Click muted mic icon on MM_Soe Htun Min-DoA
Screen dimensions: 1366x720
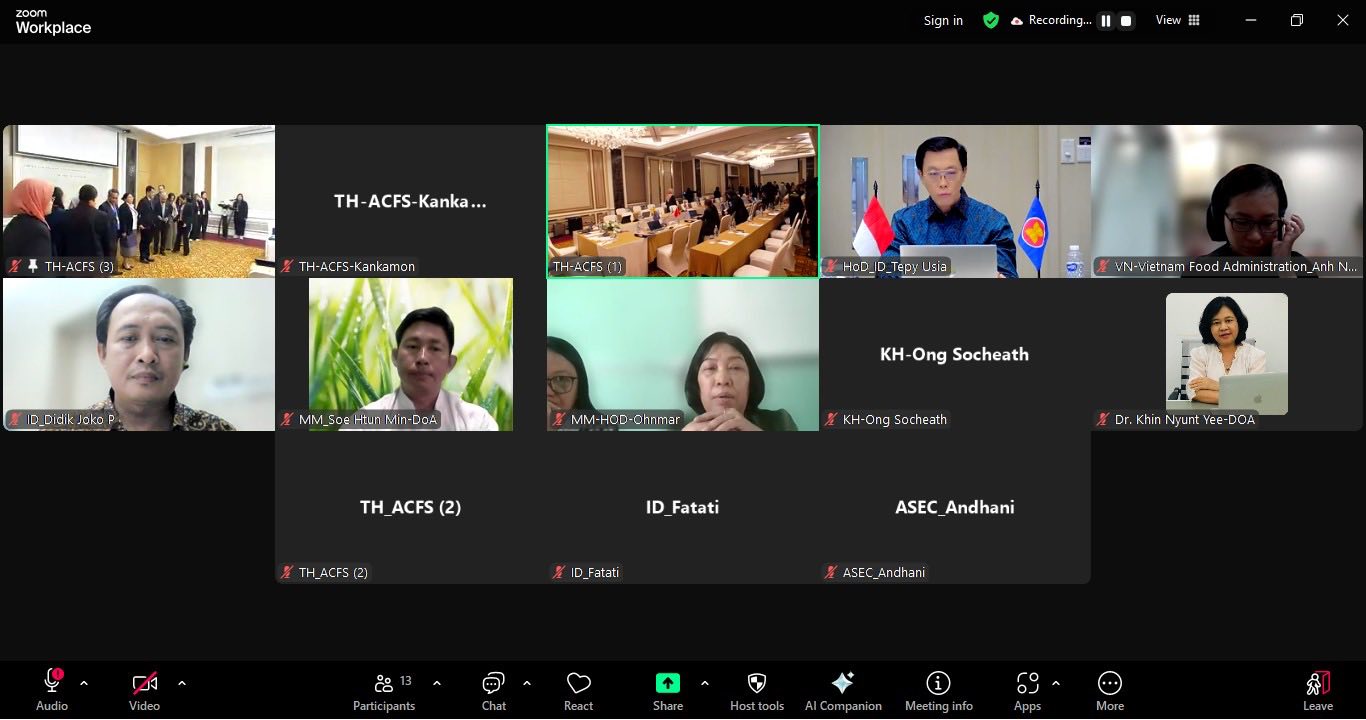pos(288,419)
